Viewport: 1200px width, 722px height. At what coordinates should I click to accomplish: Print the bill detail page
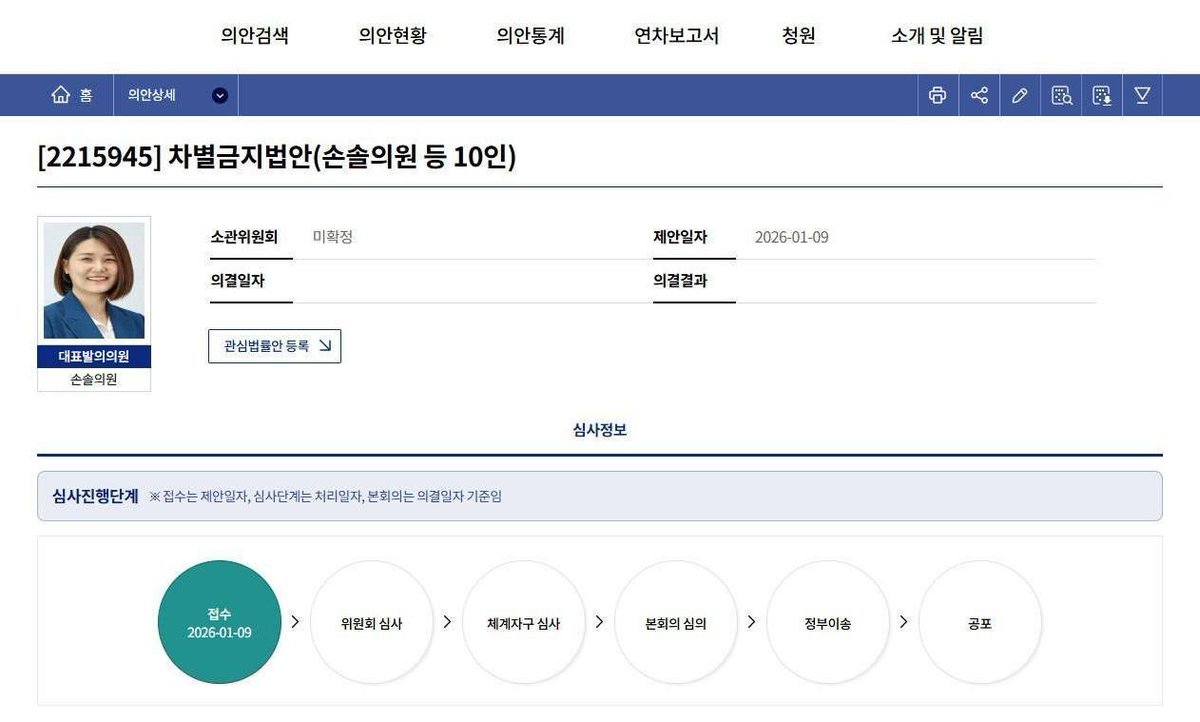click(937, 95)
